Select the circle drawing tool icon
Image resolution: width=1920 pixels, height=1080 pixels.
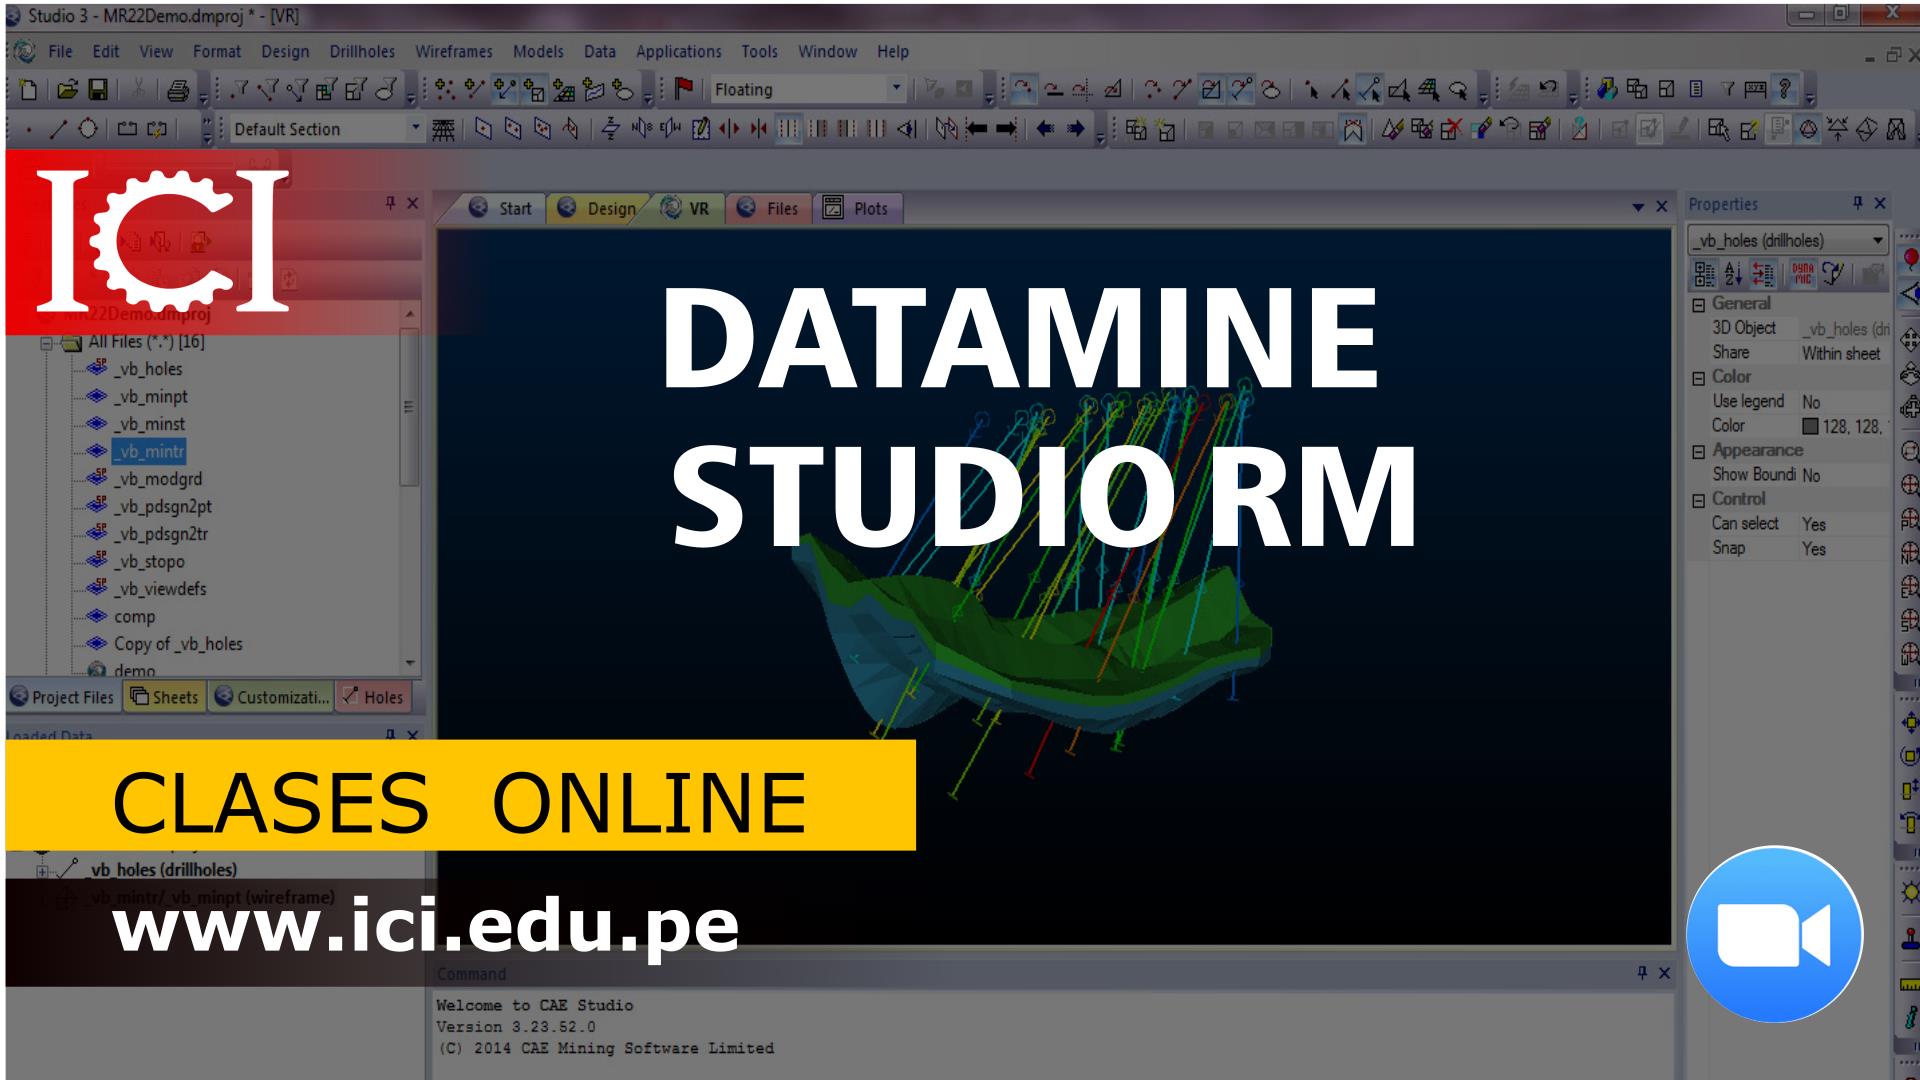(x=88, y=129)
